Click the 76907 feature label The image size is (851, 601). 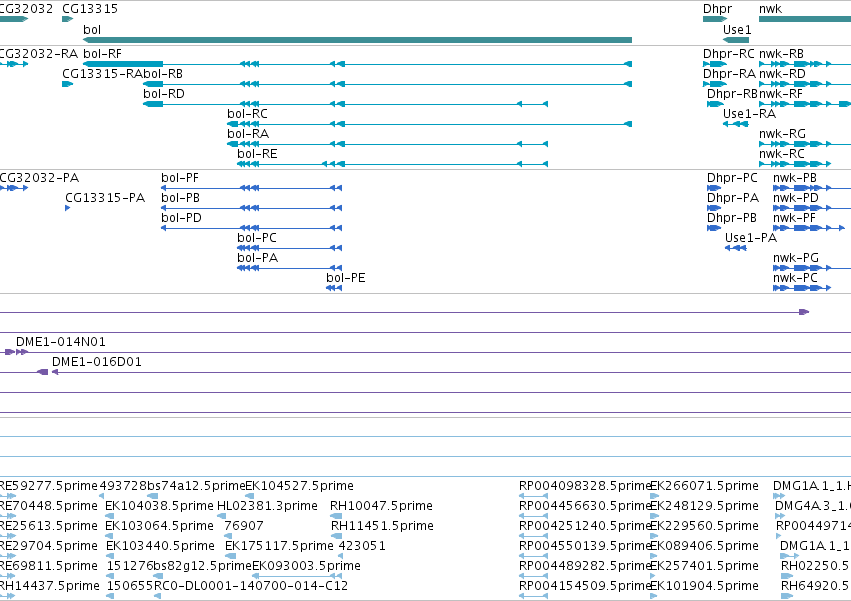click(x=244, y=526)
